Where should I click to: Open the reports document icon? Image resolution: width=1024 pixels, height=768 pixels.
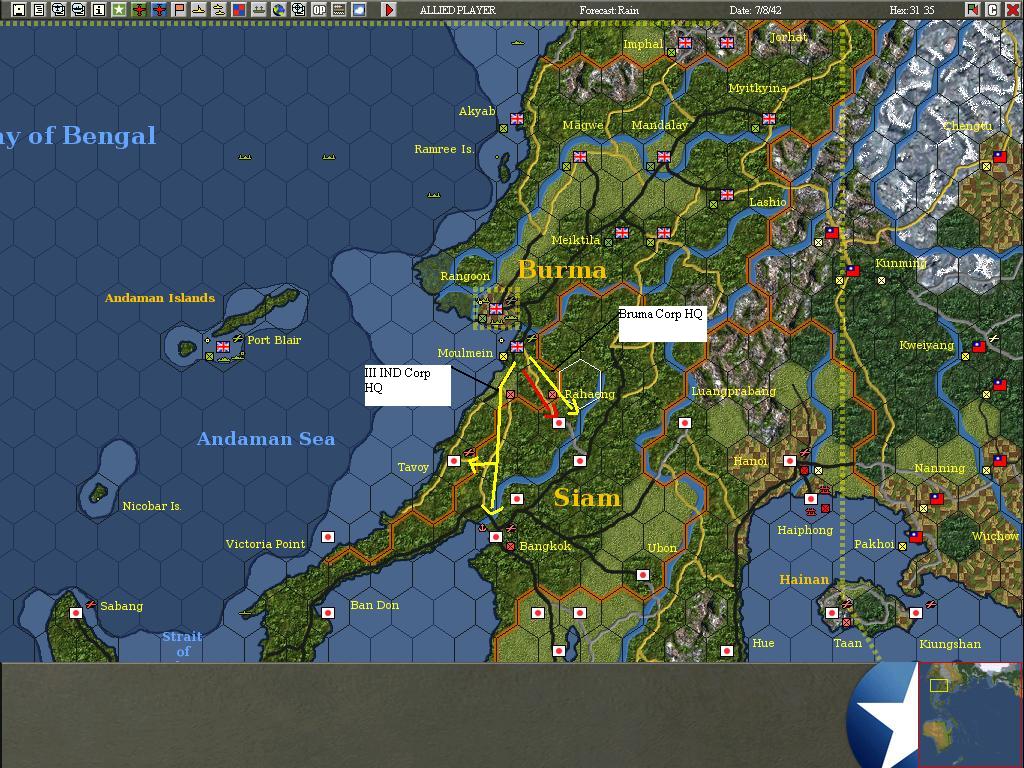coord(39,9)
